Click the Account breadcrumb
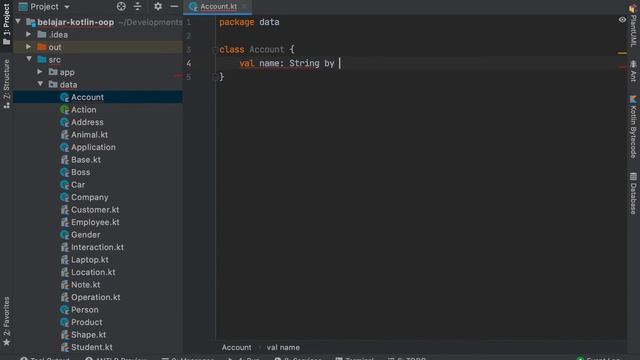This screenshot has width=640, height=360. tap(236, 347)
